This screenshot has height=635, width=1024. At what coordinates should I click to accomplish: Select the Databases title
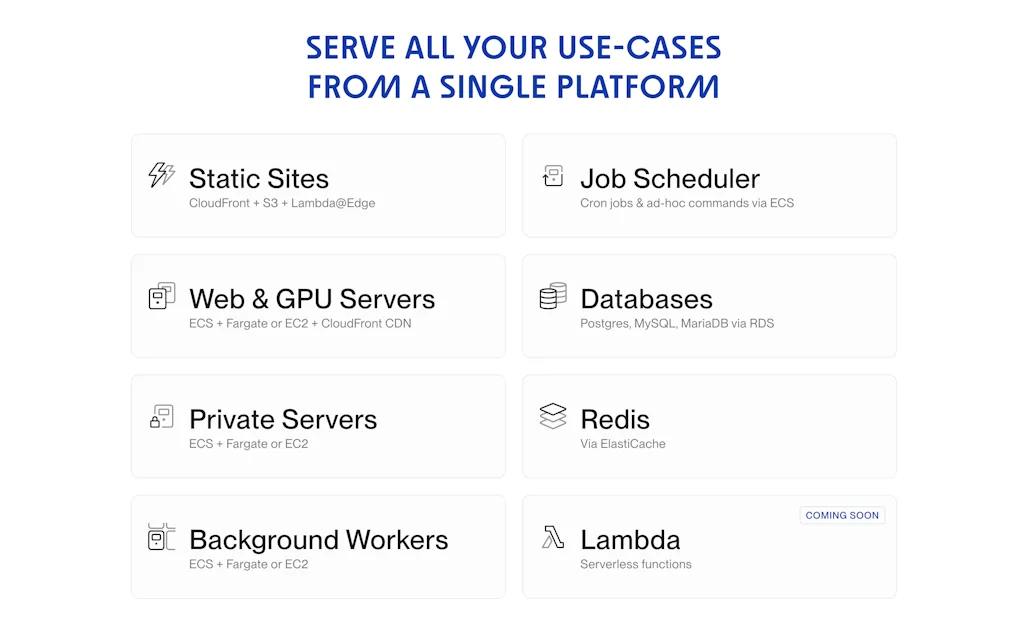click(x=646, y=299)
